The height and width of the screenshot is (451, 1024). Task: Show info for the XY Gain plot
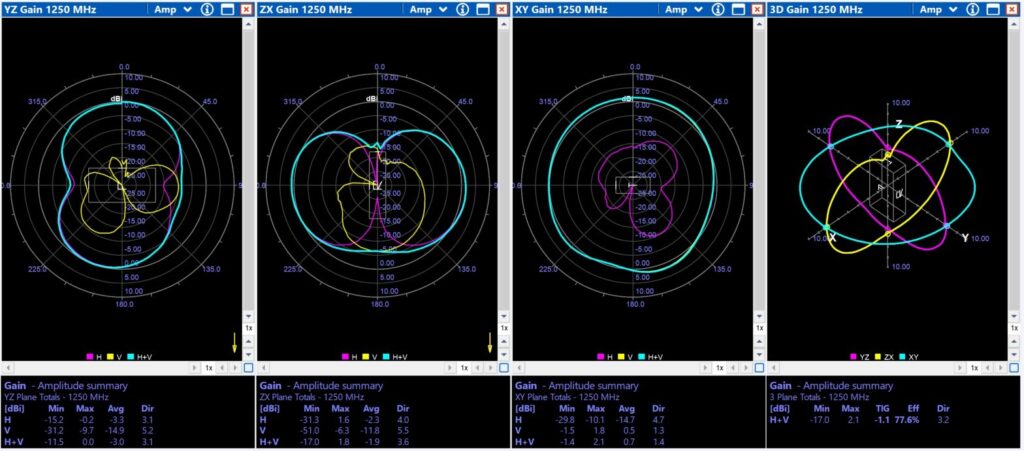(x=719, y=9)
